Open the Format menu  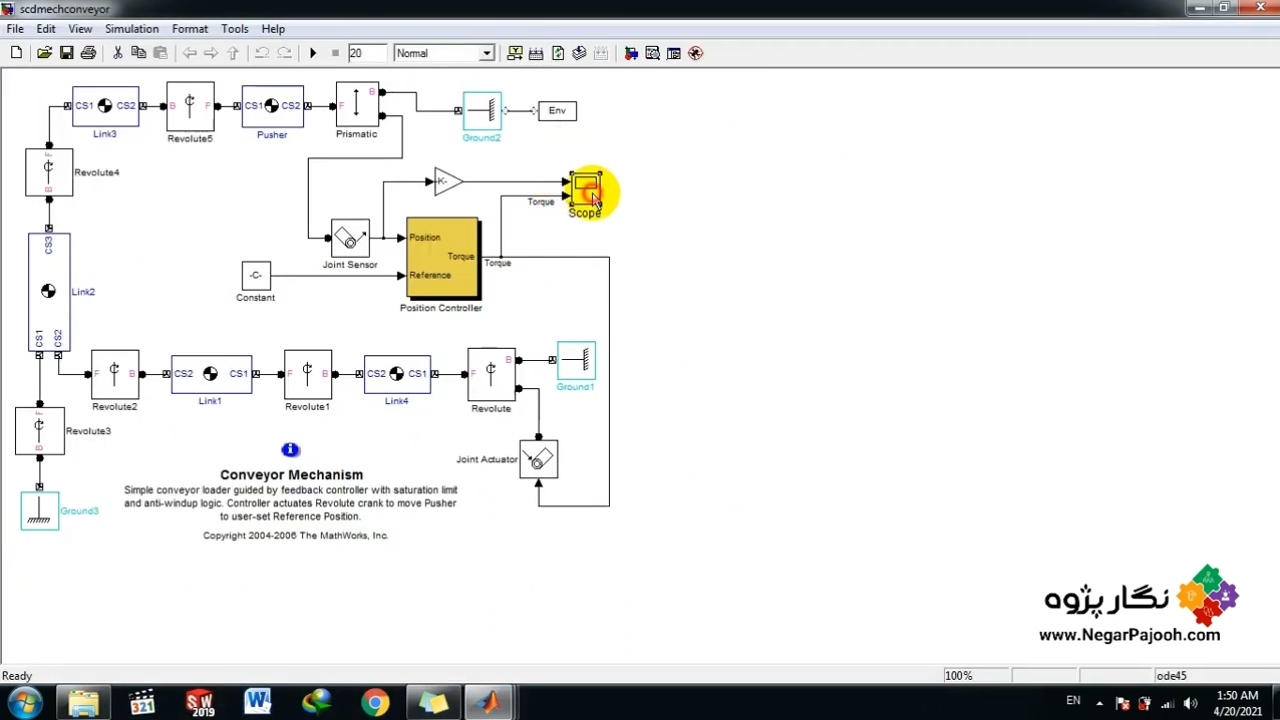point(190,29)
